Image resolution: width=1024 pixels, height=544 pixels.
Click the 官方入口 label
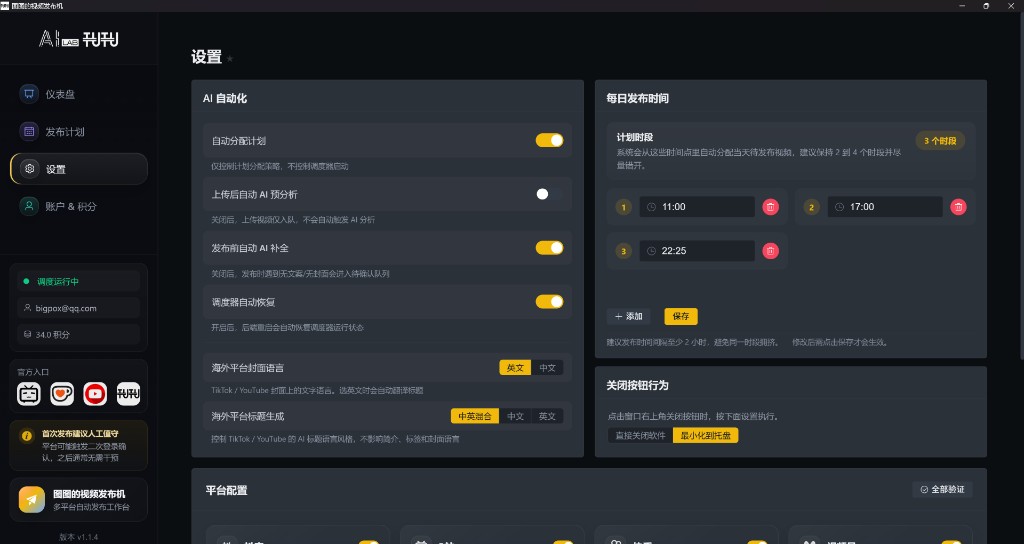[x=33, y=372]
